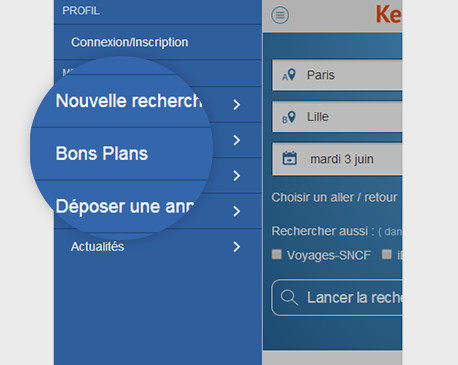Select the mardi 3 juin date field

337,159
